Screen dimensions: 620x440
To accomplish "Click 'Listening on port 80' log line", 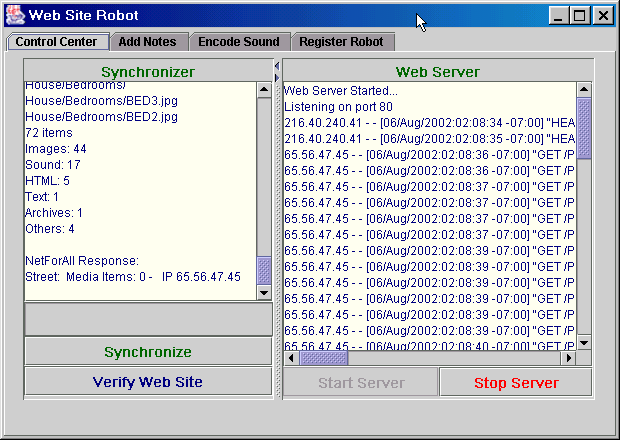I will point(338,107).
